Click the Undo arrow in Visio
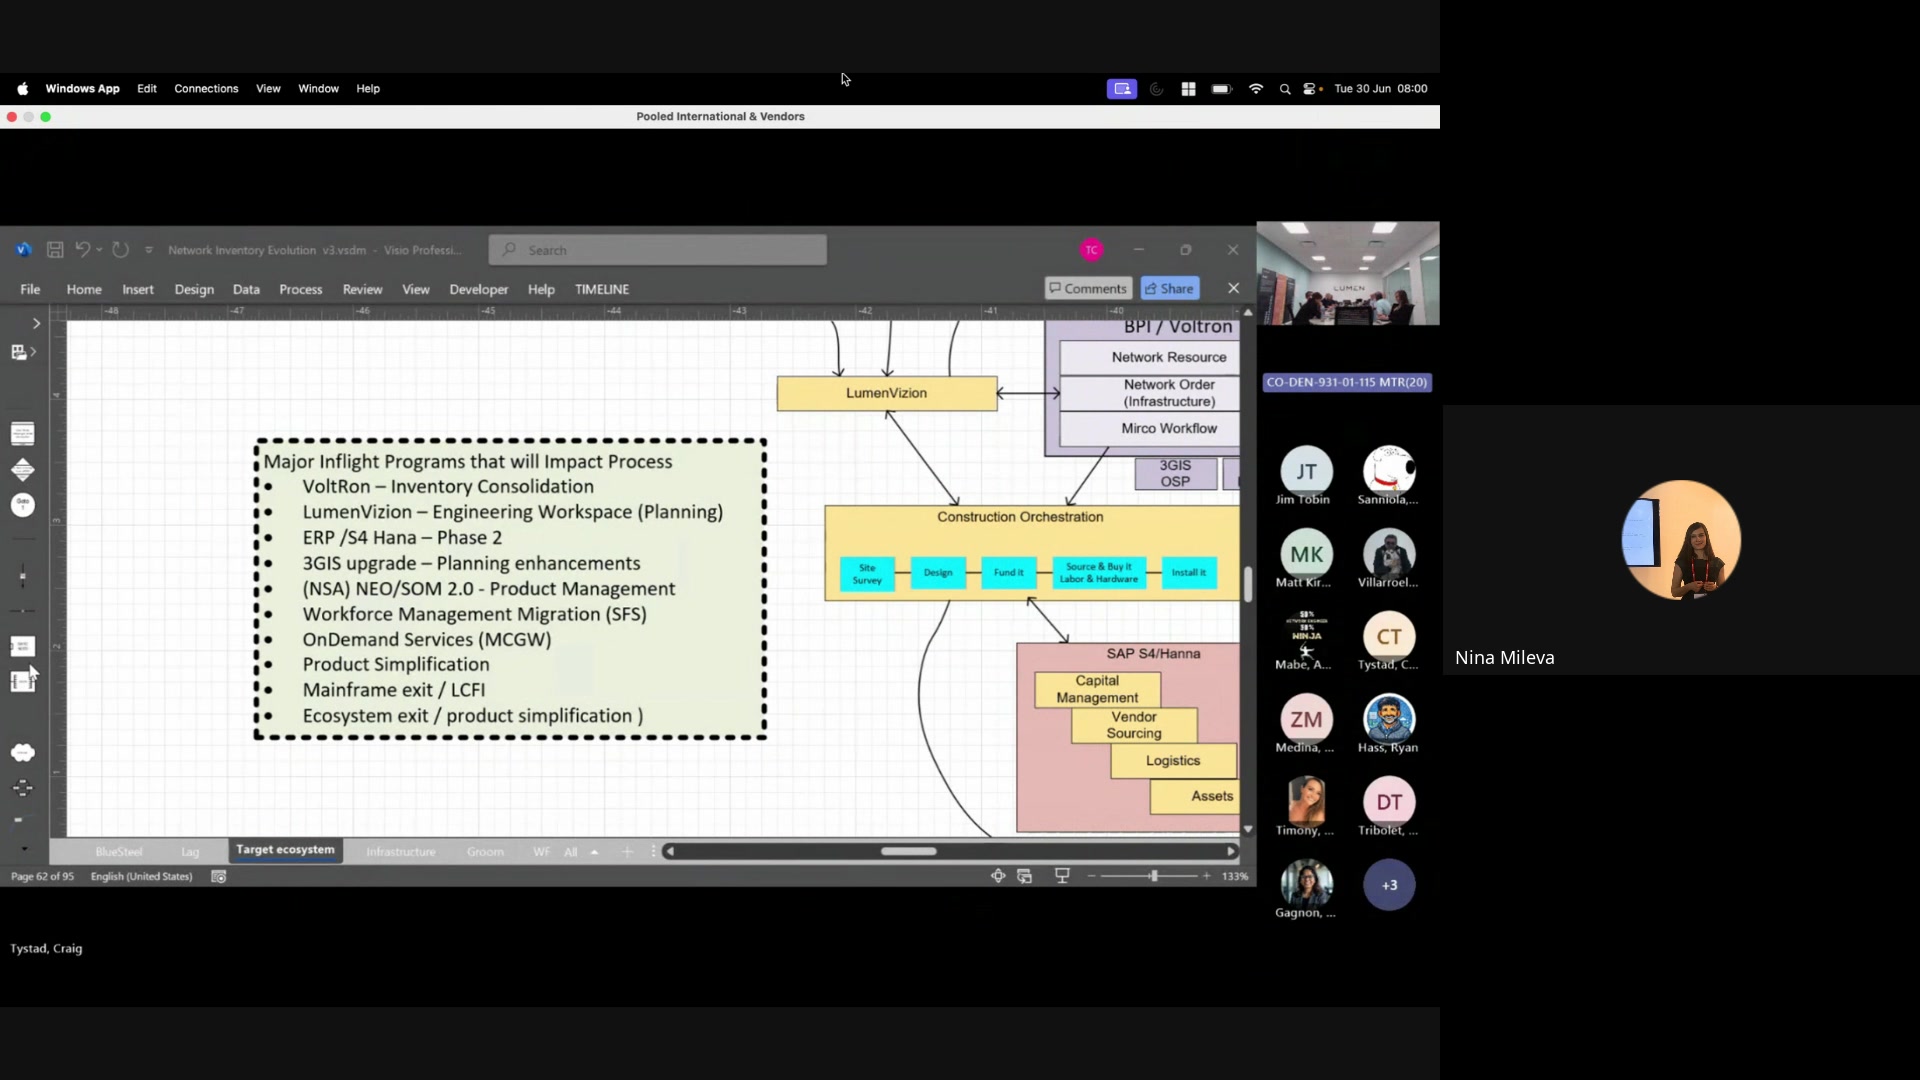The height and width of the screenshot is (1080, 1920). [82, 249]
